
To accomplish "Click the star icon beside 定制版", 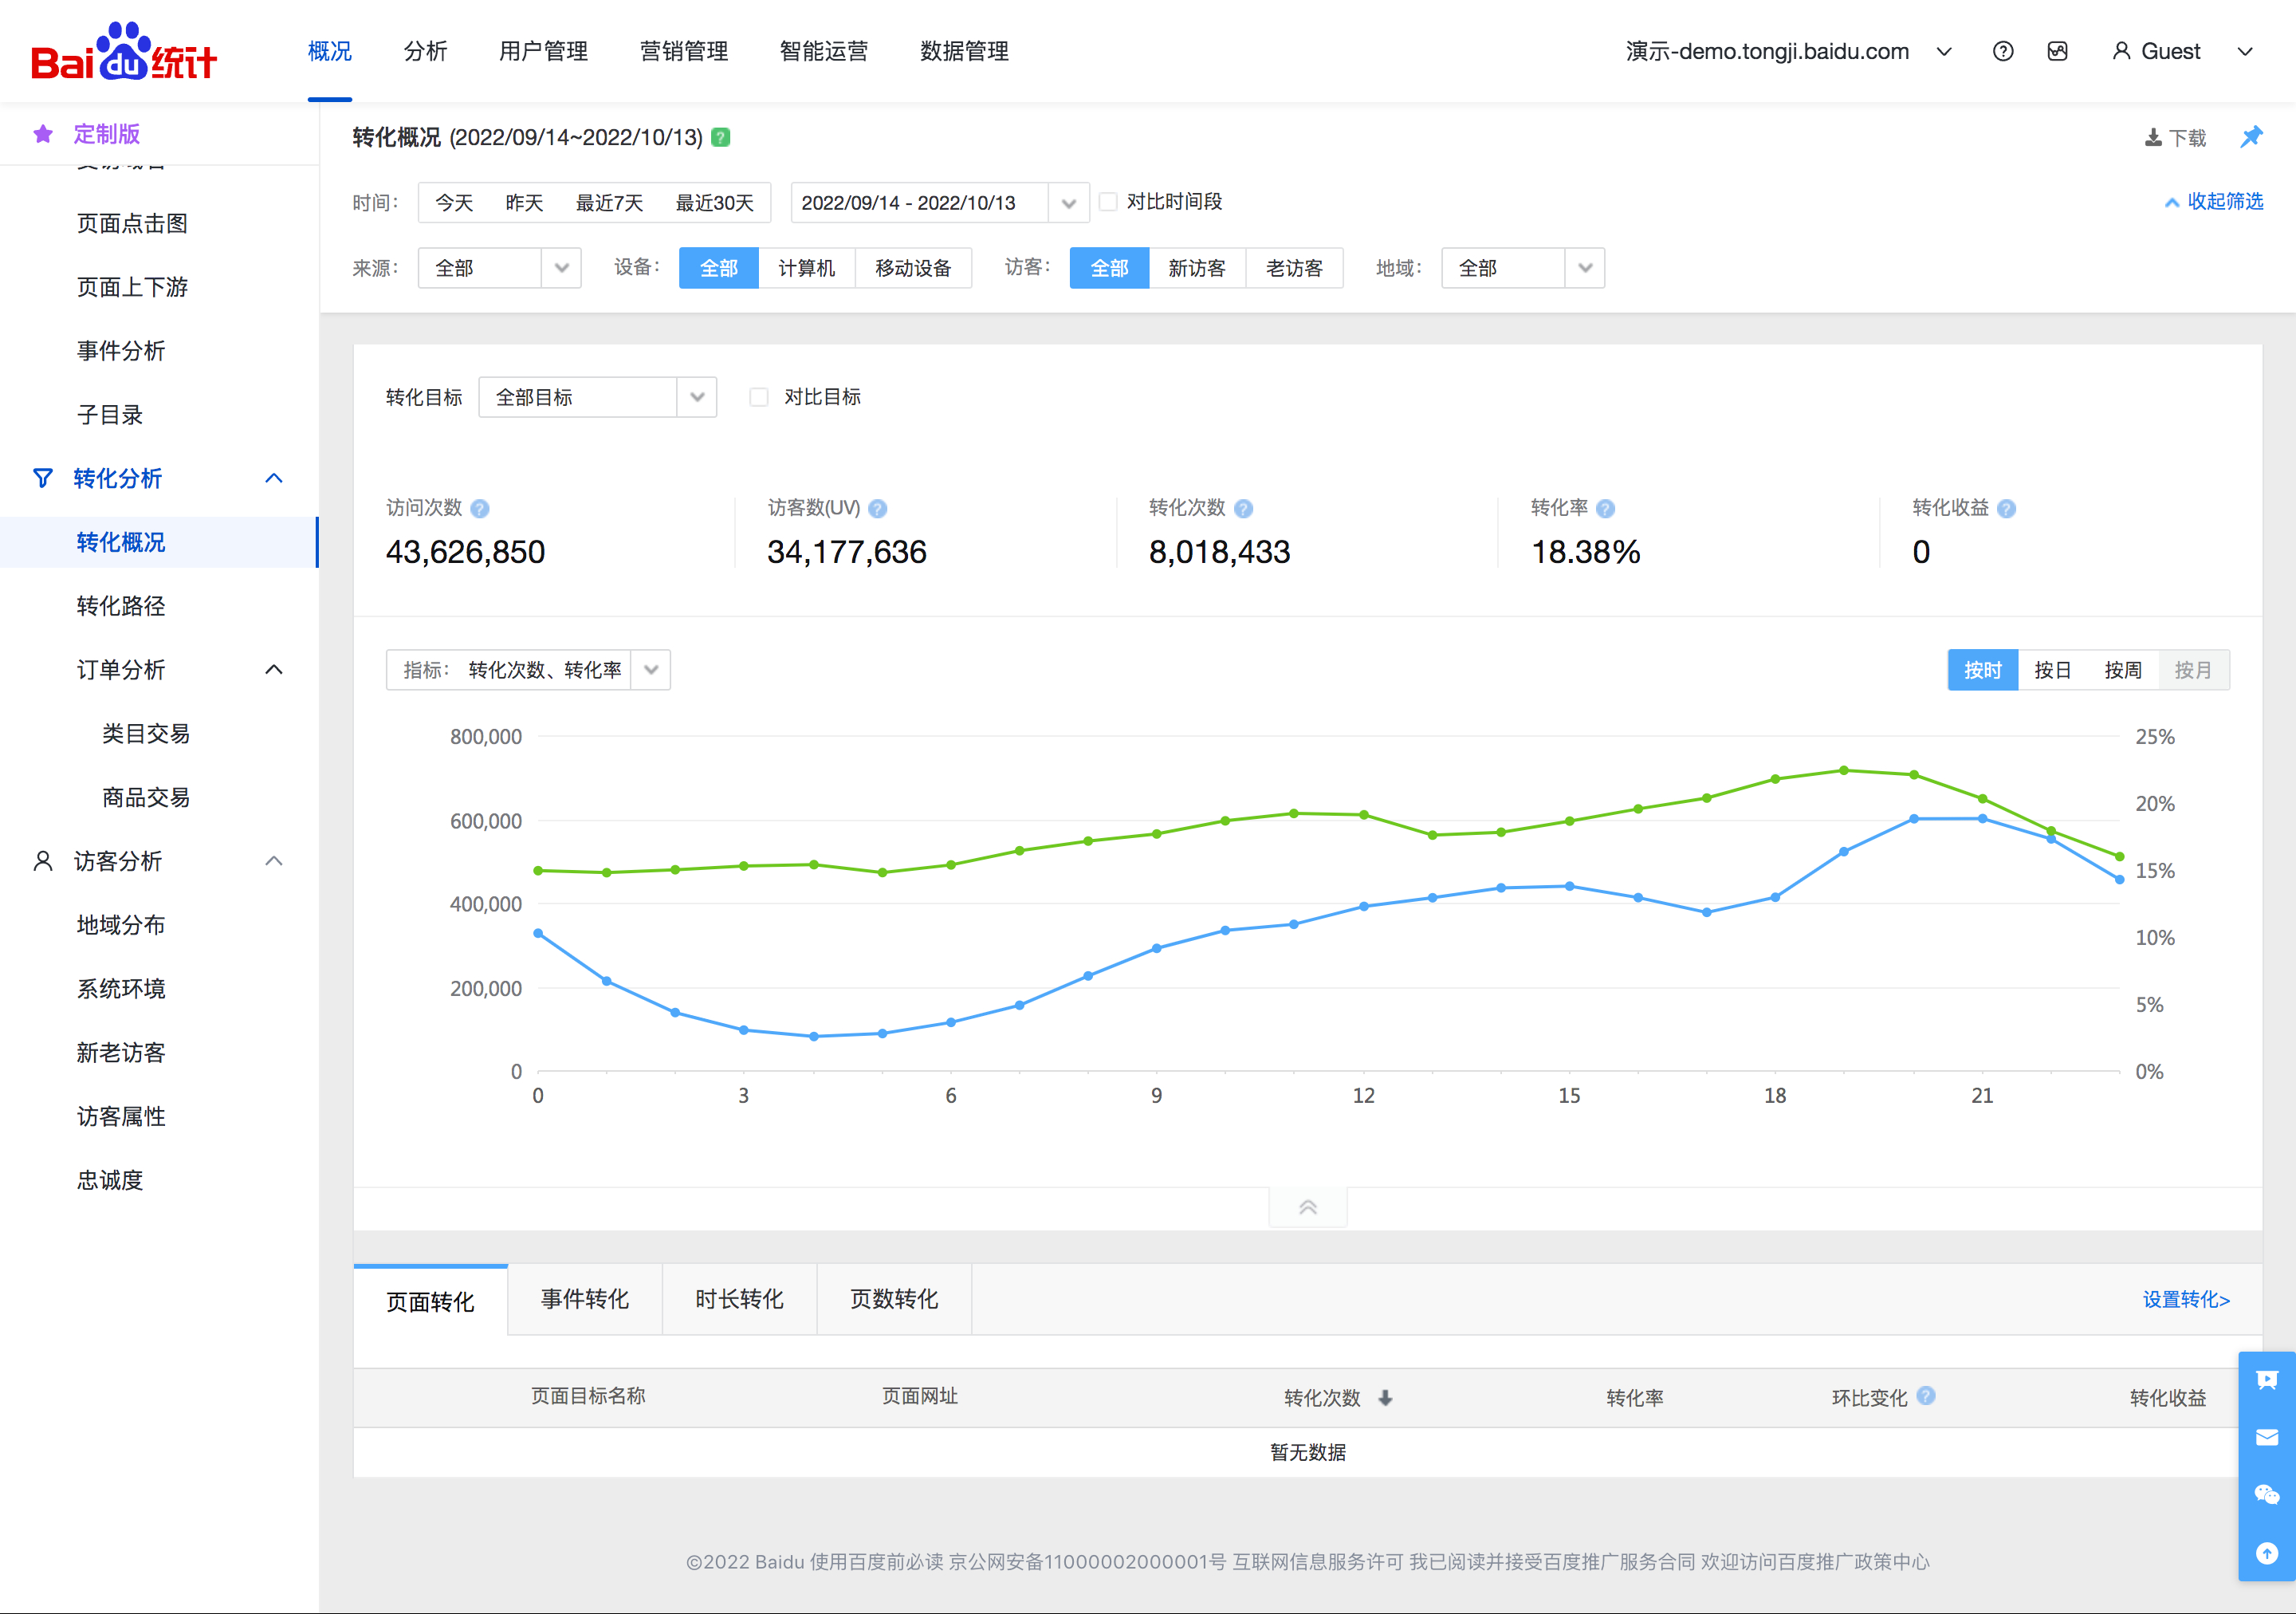I will pyautogui.click(x=43, y=134).
